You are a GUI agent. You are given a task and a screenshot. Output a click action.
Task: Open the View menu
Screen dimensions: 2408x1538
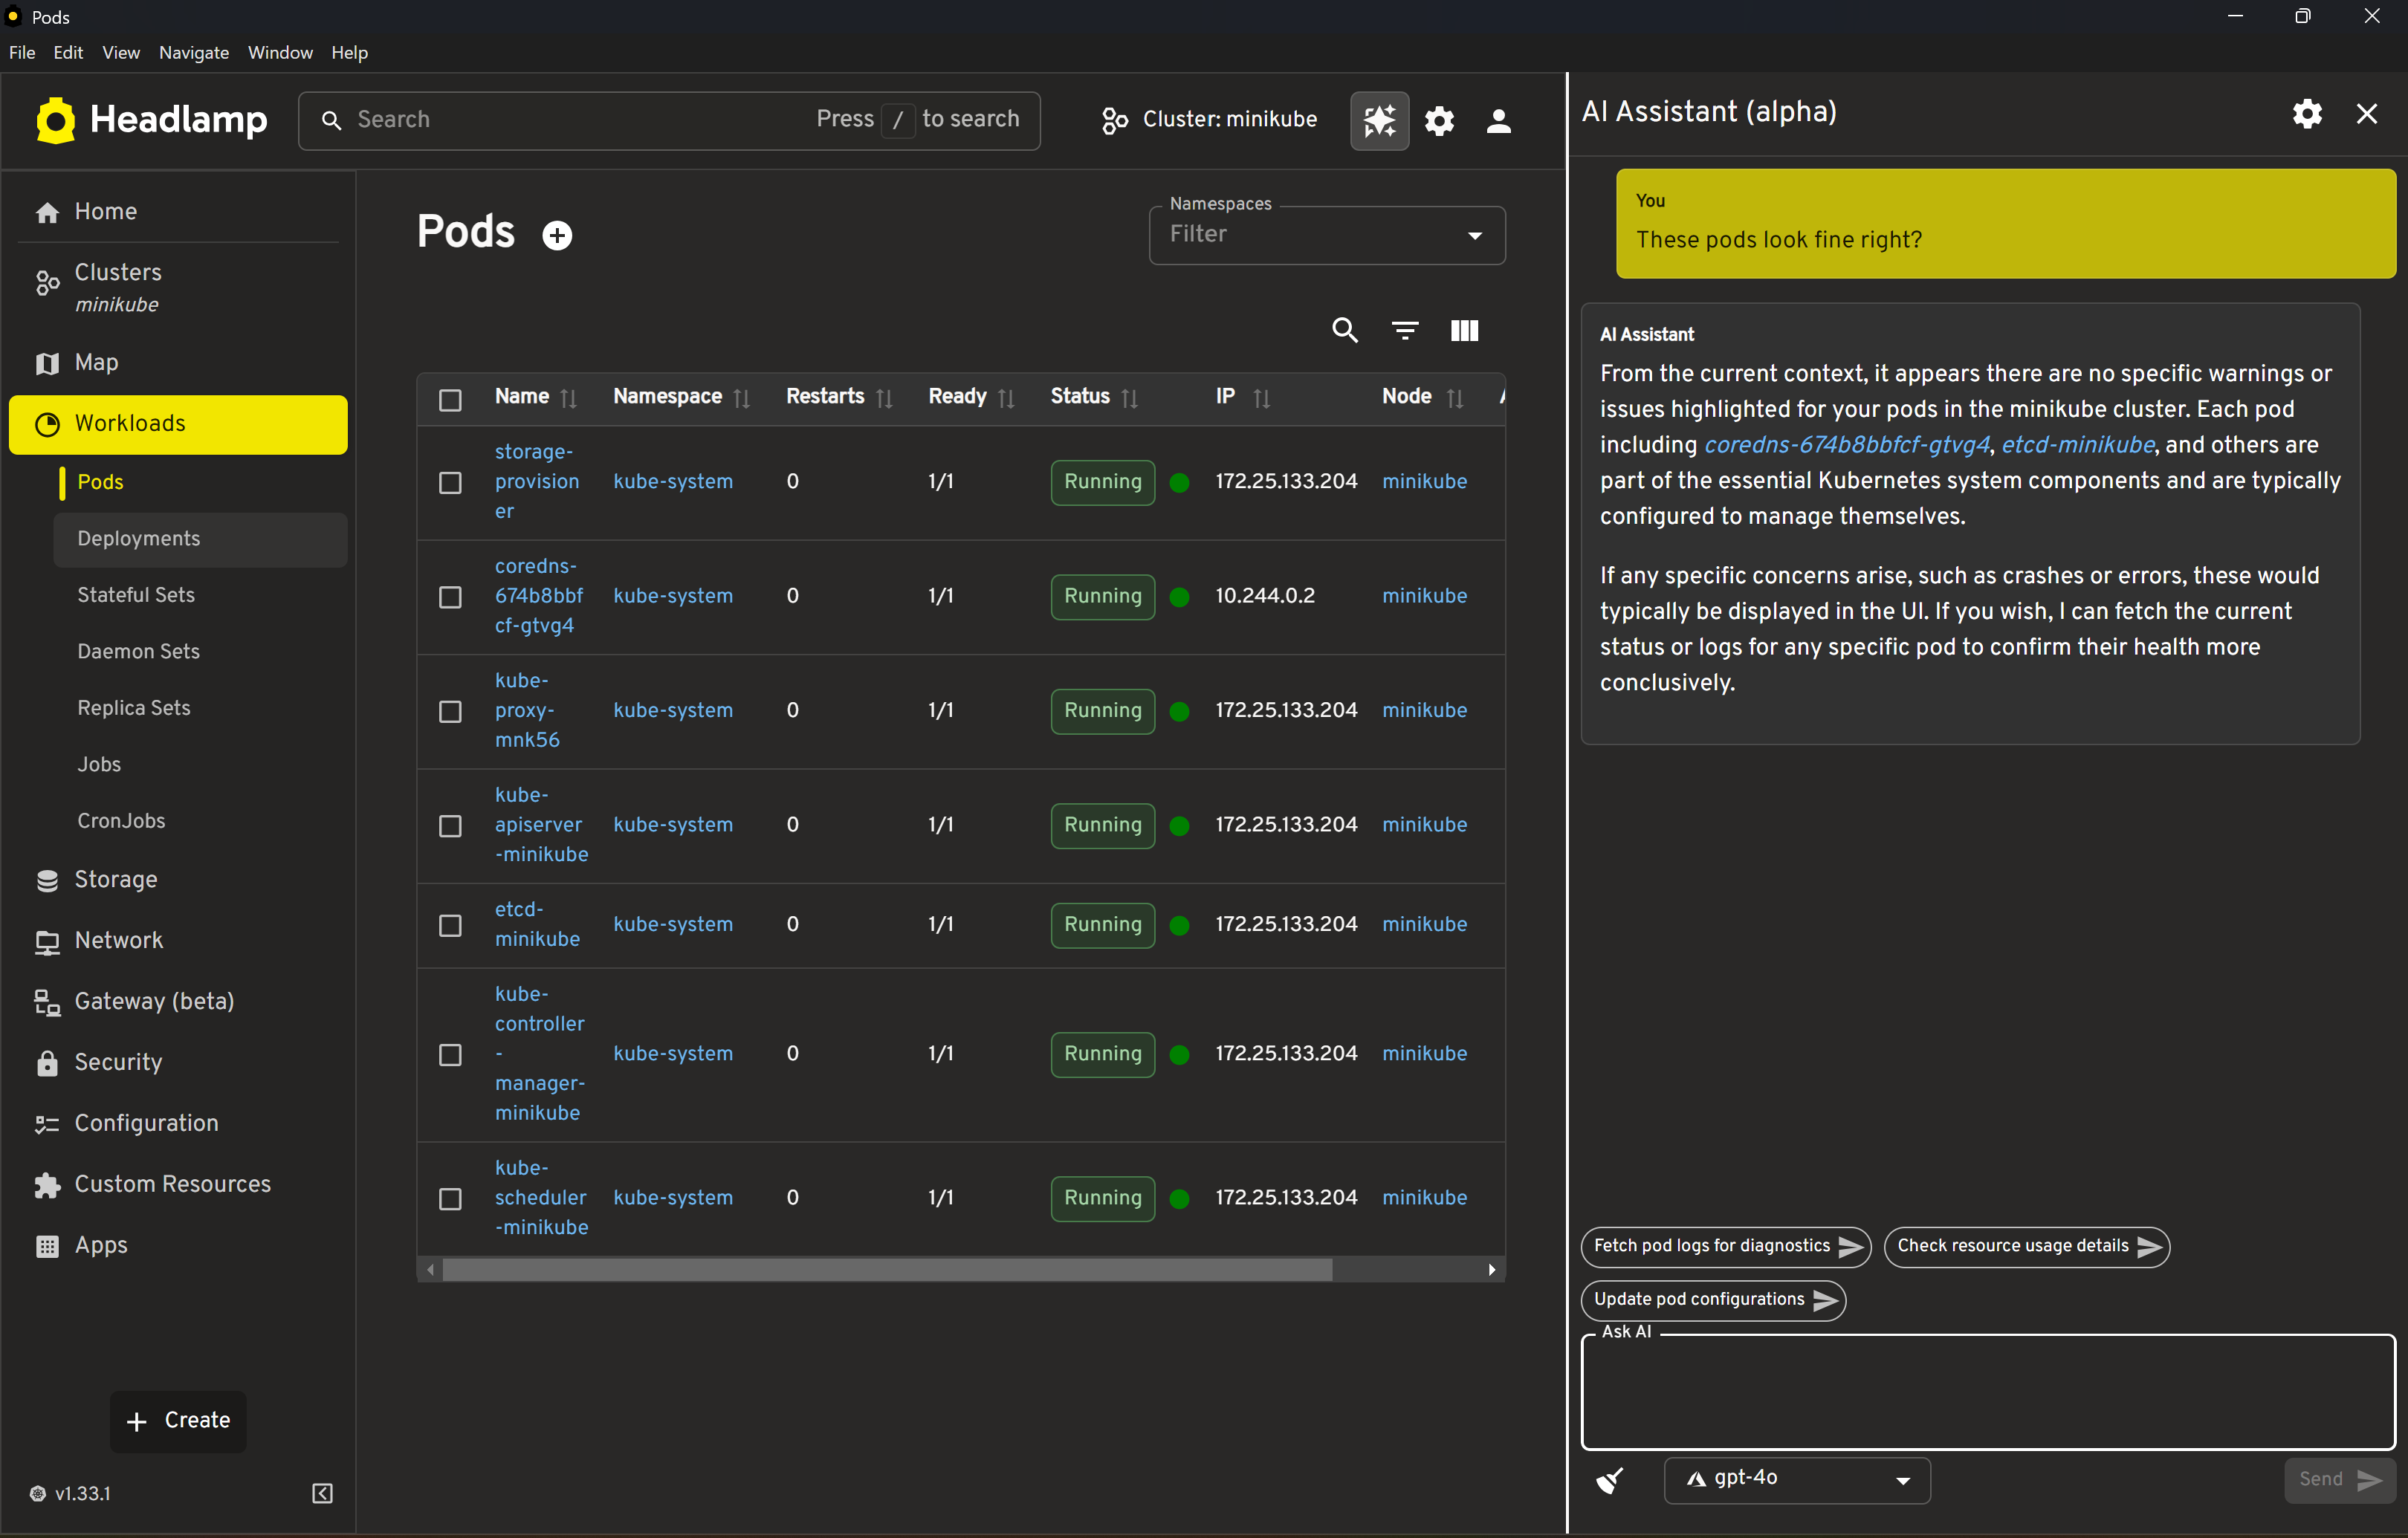coord(120,52)
